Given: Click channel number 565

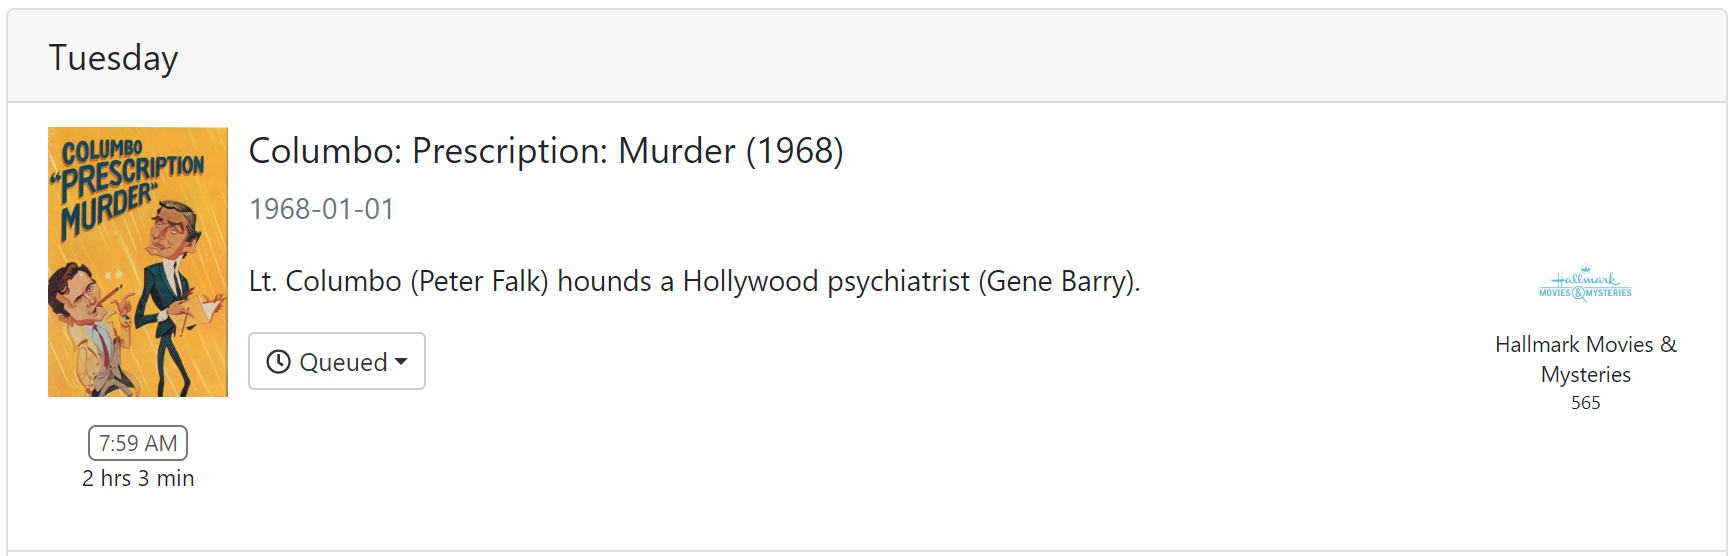Looking at the screenshot, I should [1585, 403].
